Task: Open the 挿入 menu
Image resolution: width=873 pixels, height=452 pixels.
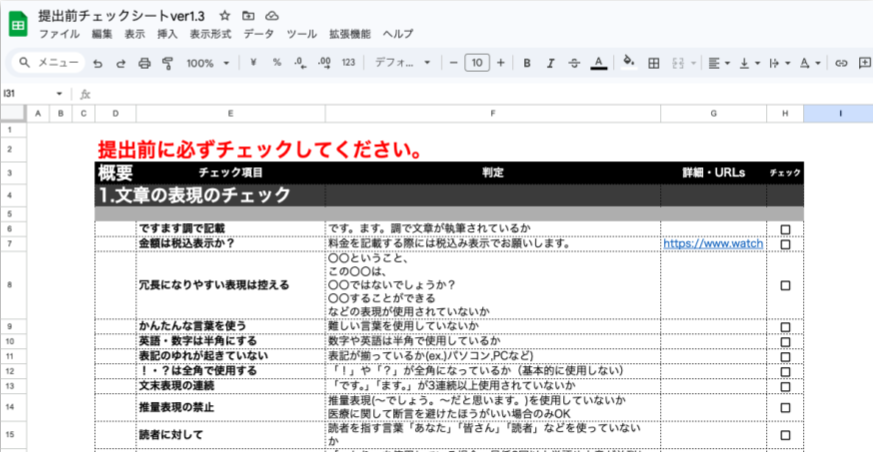Action: coord(167,34)
